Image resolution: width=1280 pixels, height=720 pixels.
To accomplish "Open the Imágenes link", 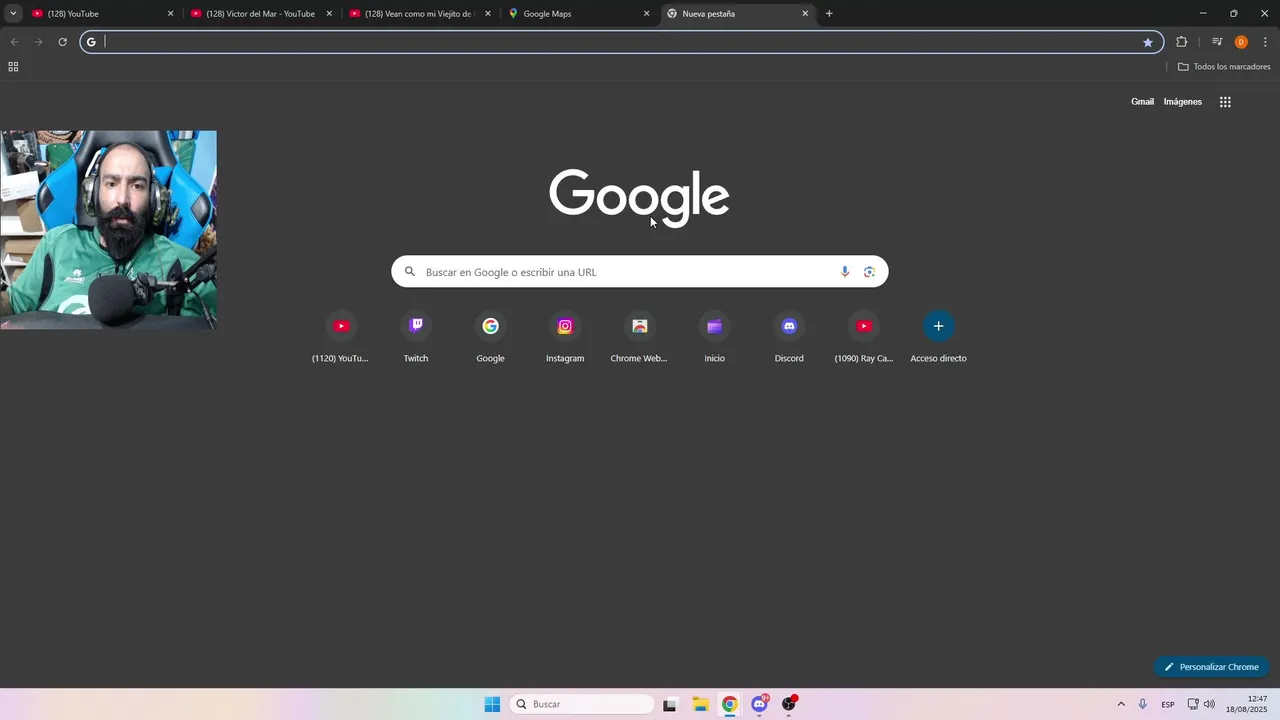I will point(1182,102).
